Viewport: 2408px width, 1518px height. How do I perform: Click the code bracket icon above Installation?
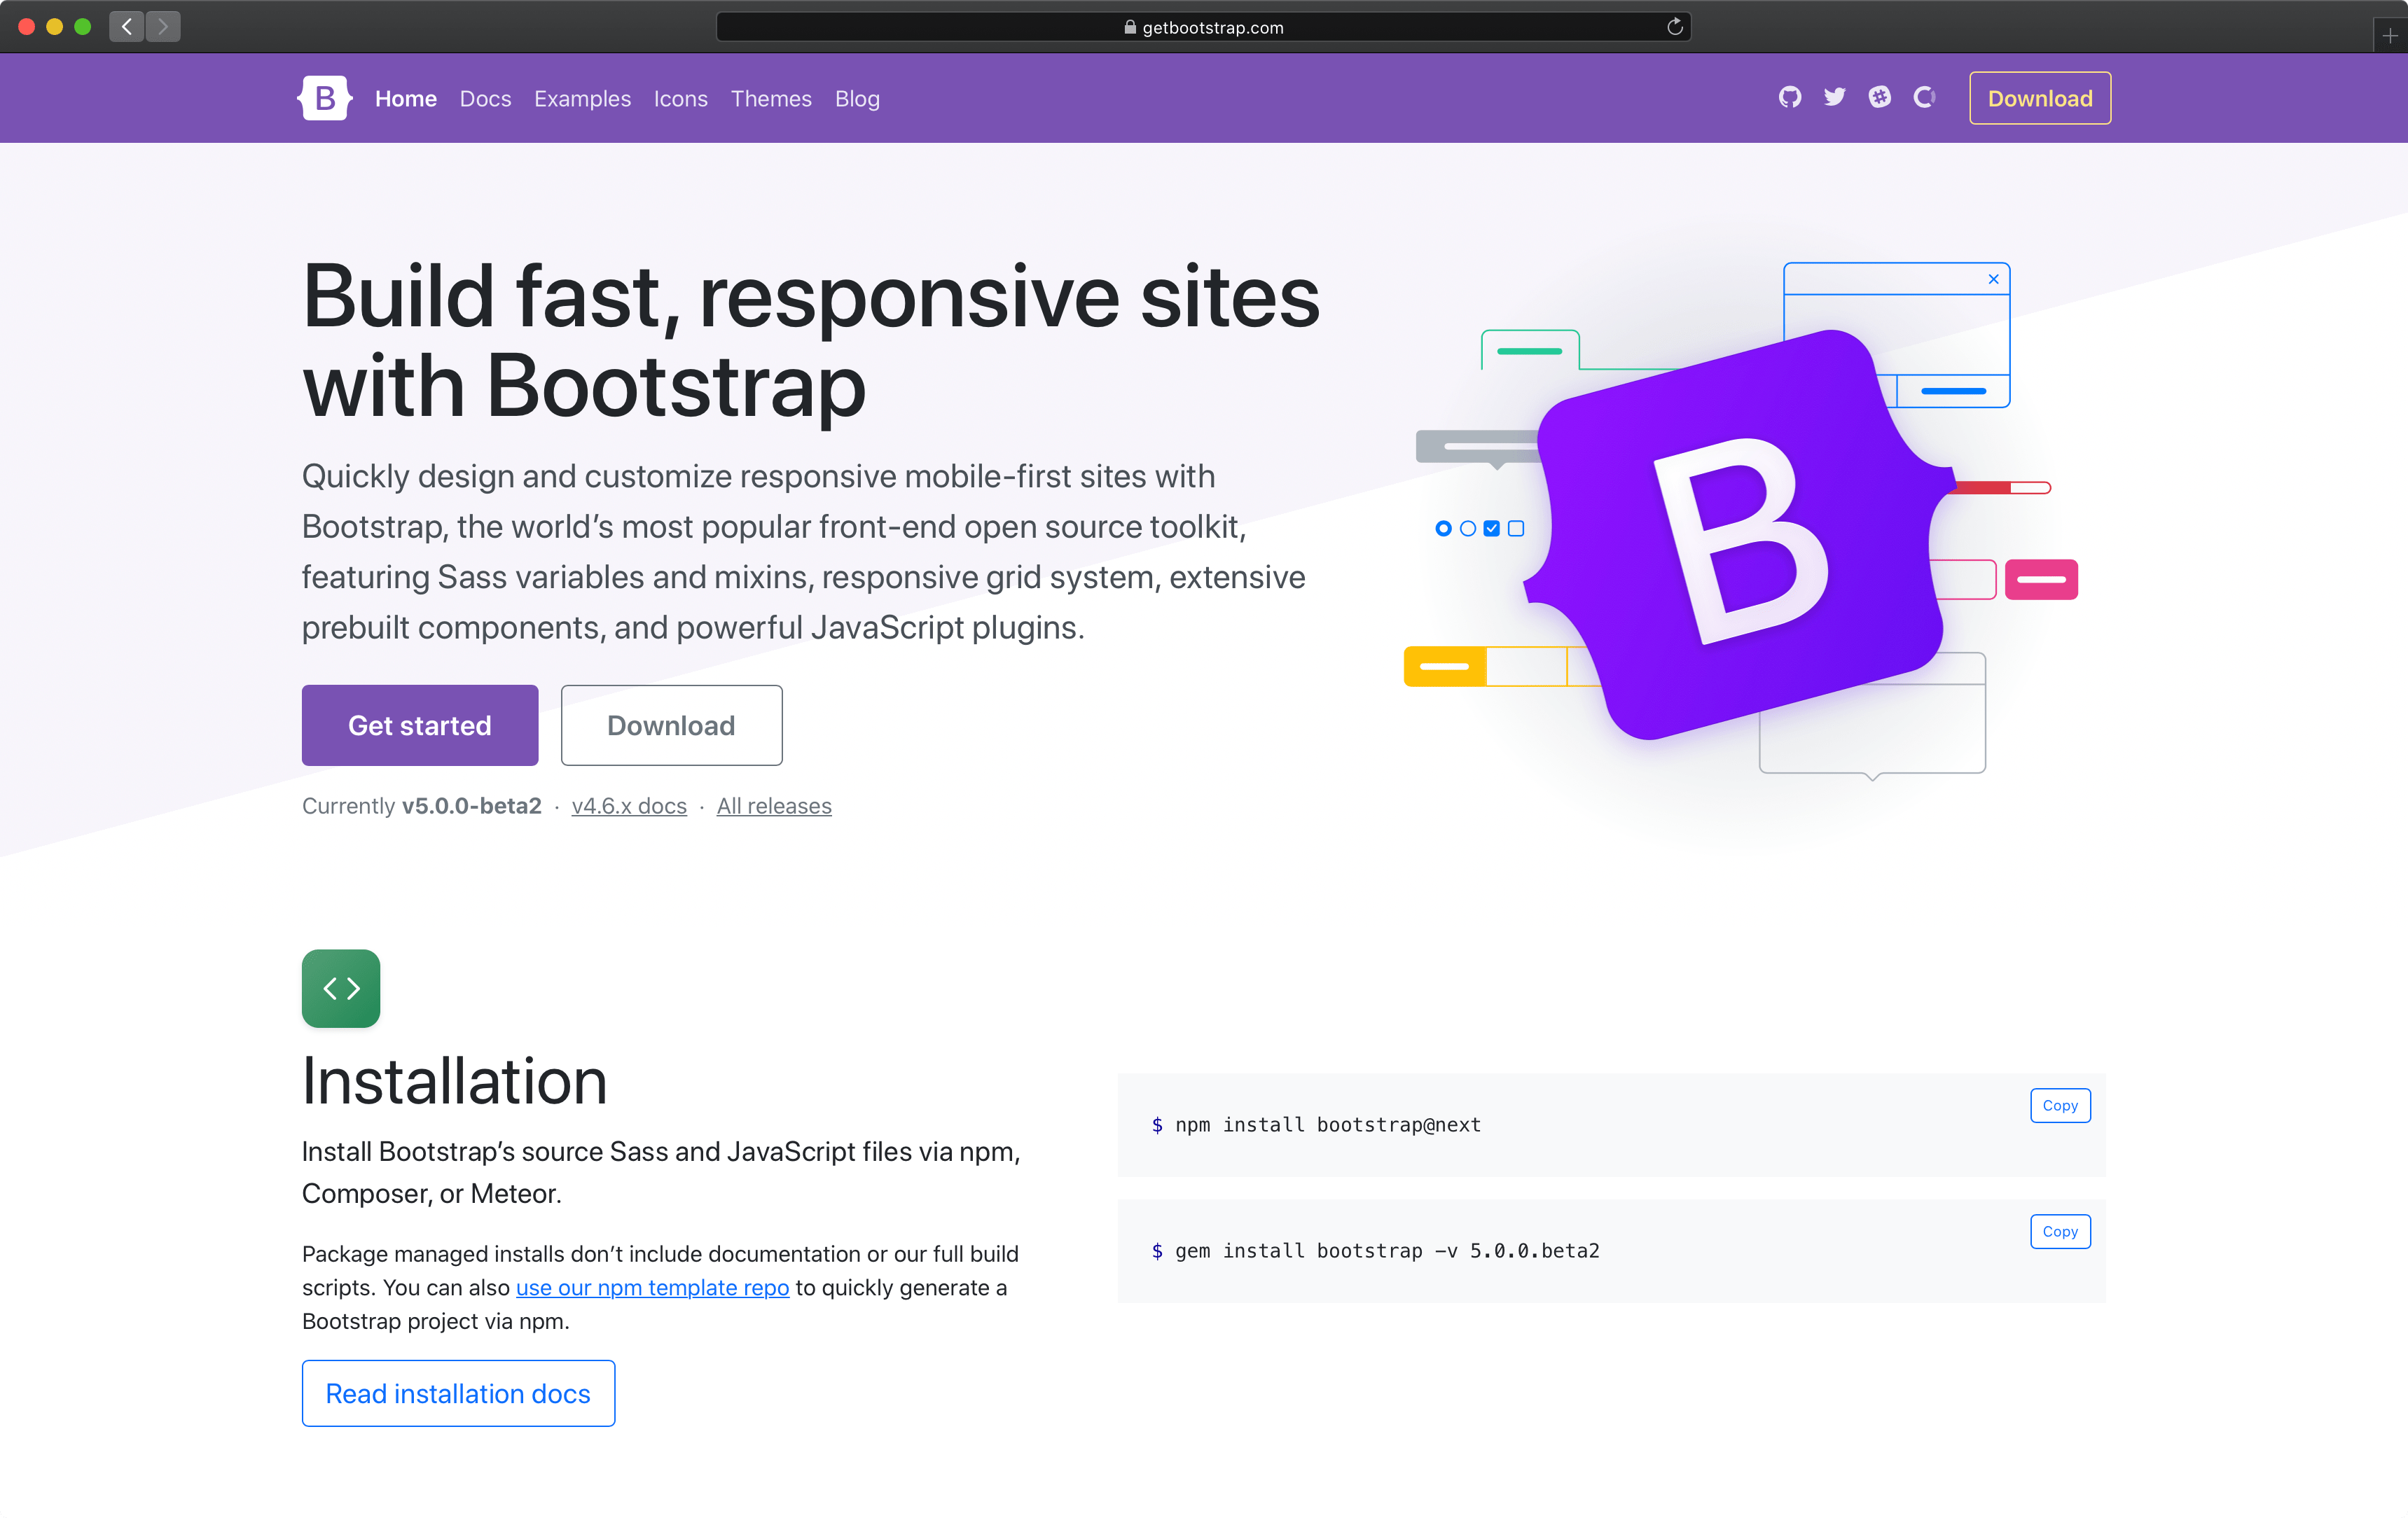coord(341,988)
